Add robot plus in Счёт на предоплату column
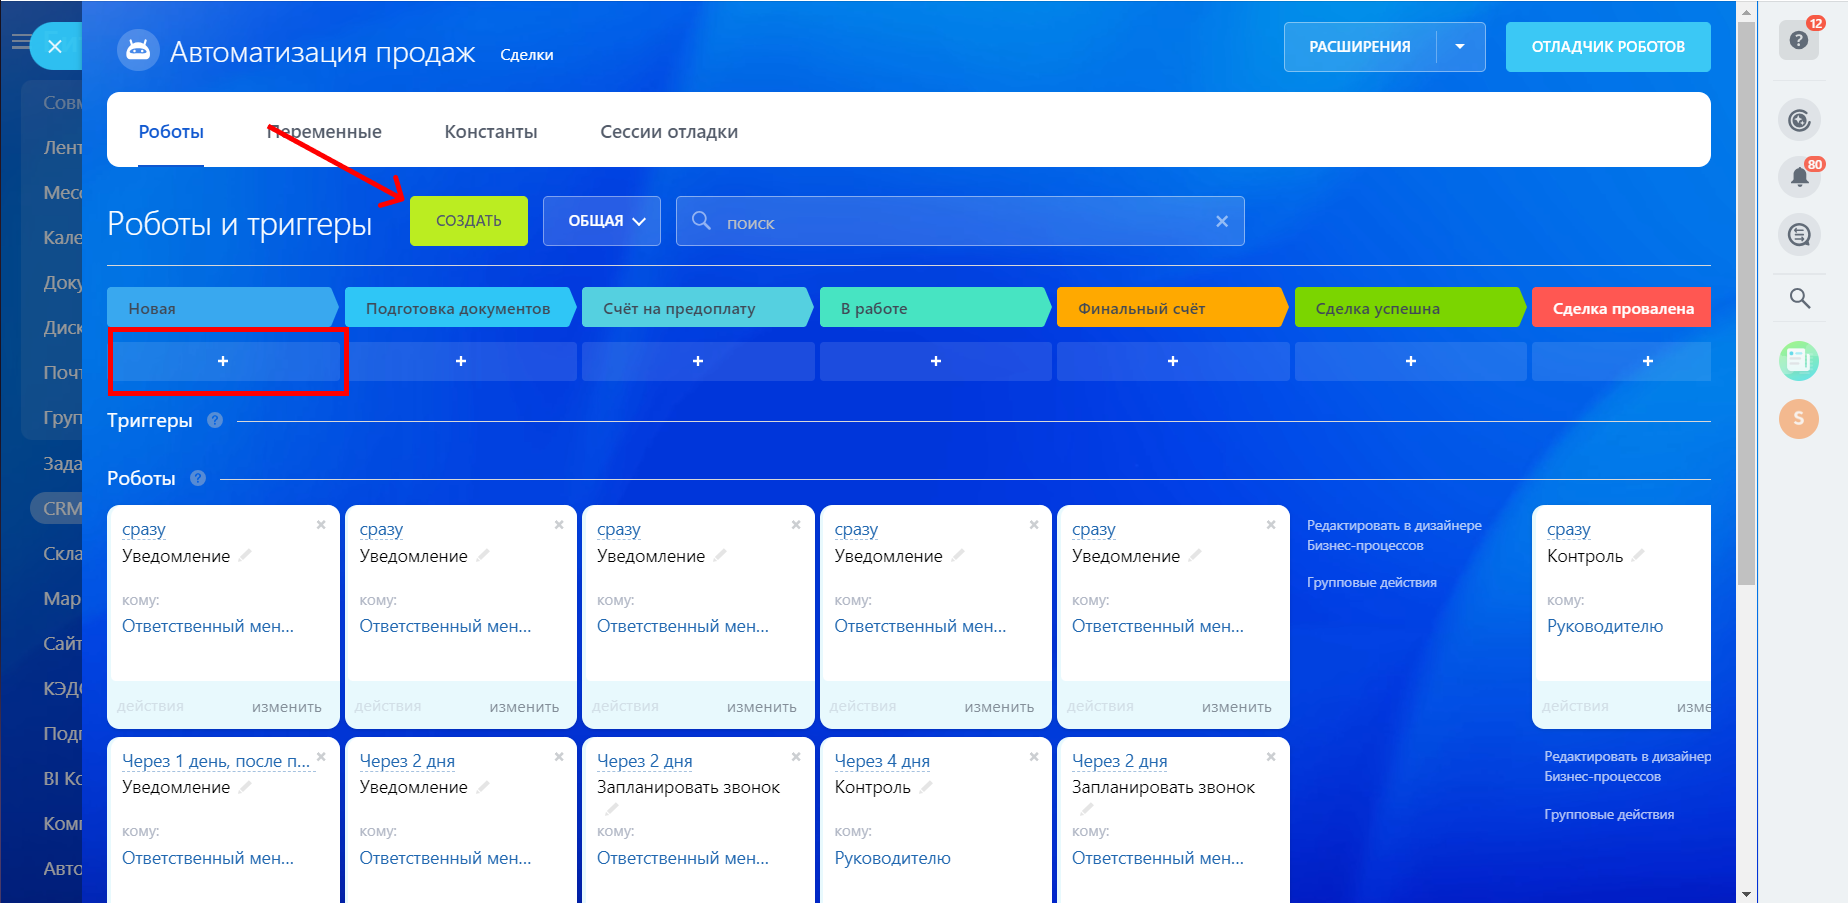 pyautogui.click(x=698, y=361)
